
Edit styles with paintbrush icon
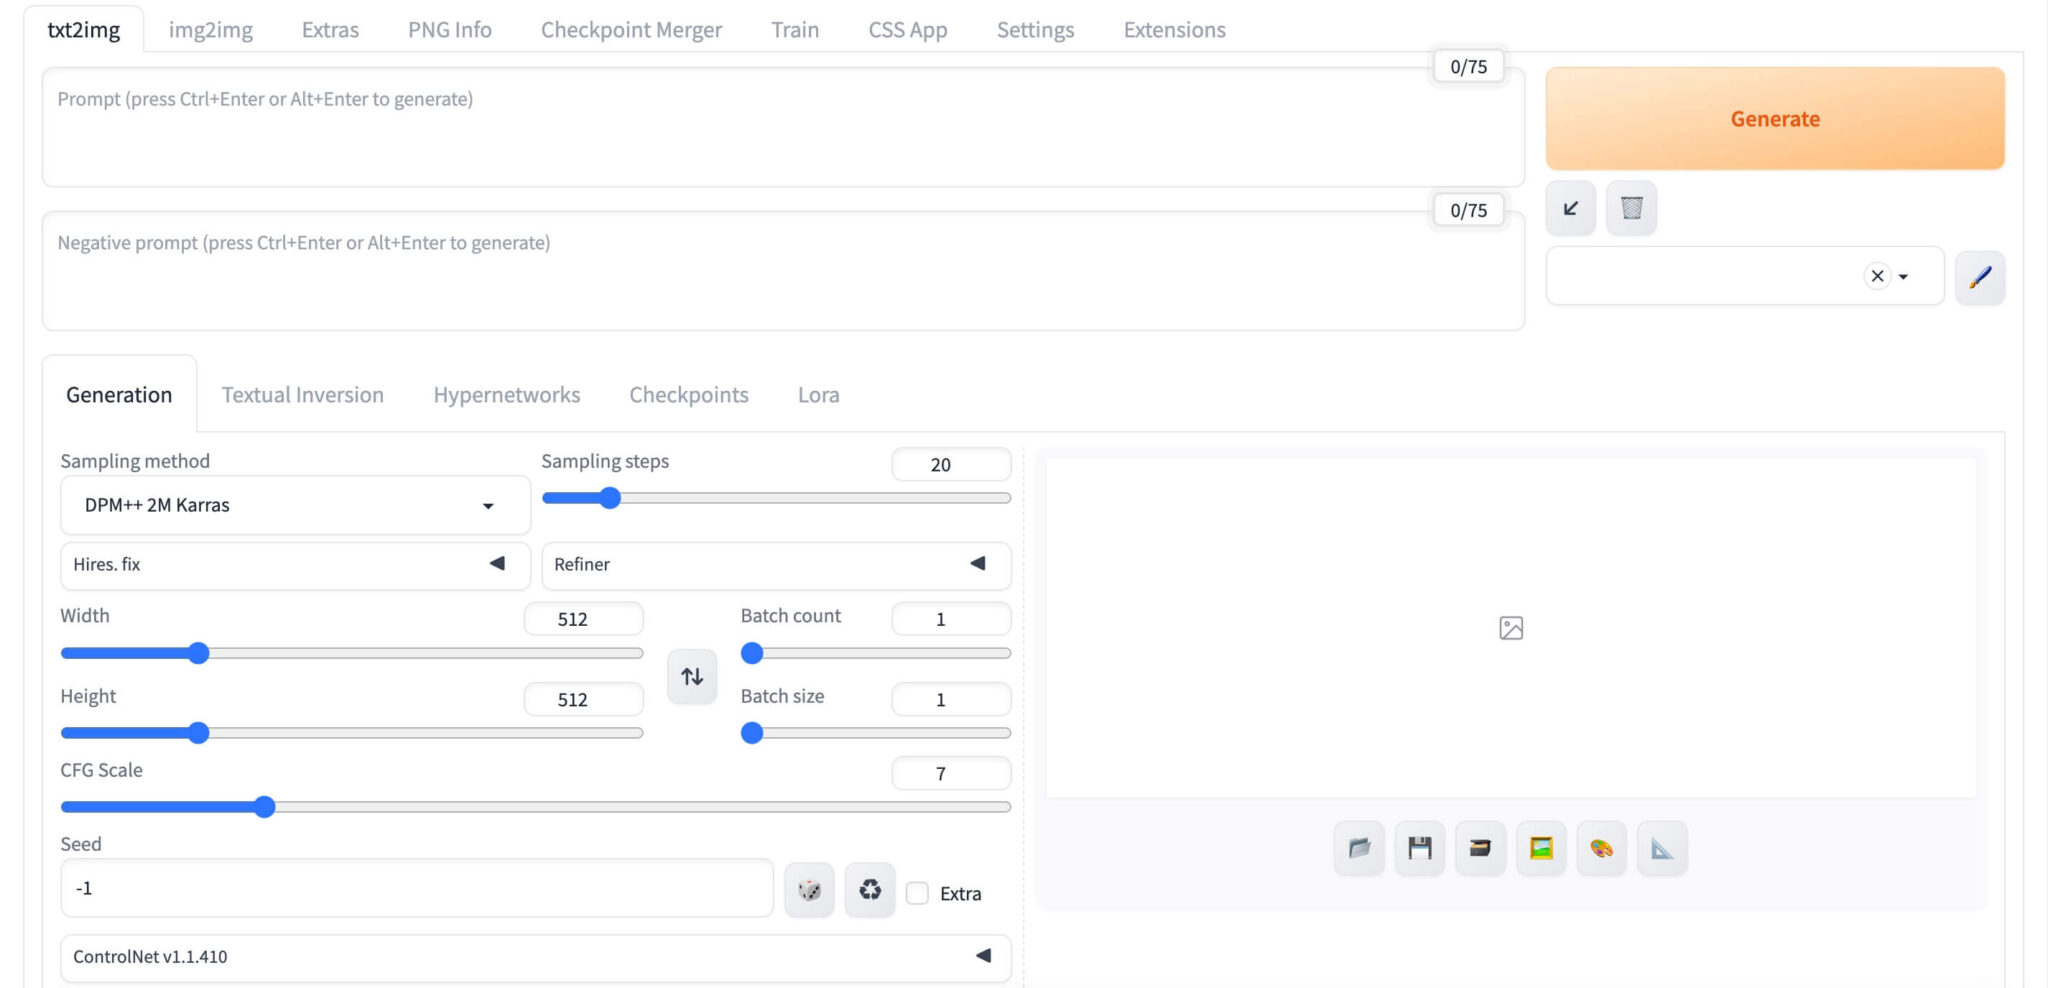coord(1980,277)
